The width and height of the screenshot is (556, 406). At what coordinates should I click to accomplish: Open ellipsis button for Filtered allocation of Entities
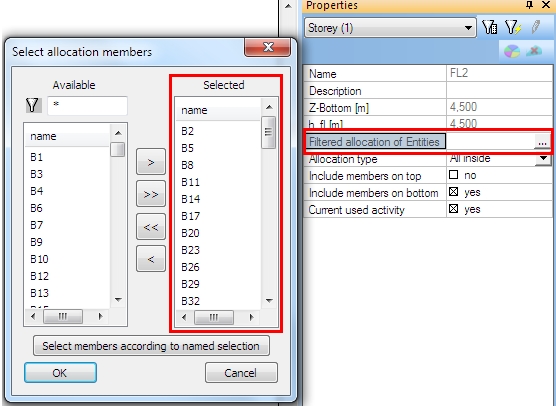(542, 142)
